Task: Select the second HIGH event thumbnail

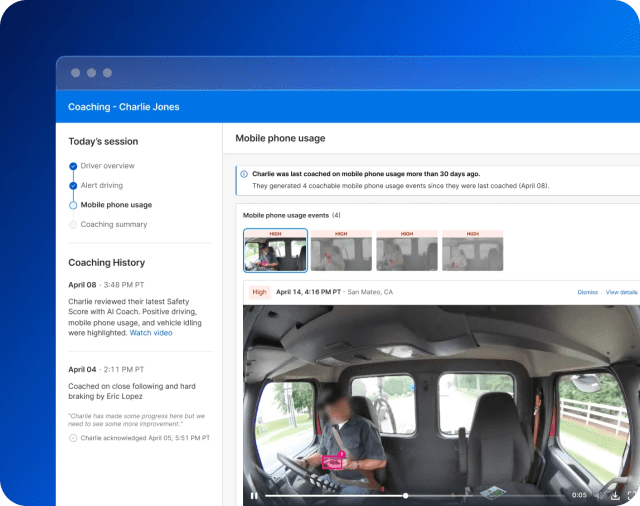Action: (341, 251)
